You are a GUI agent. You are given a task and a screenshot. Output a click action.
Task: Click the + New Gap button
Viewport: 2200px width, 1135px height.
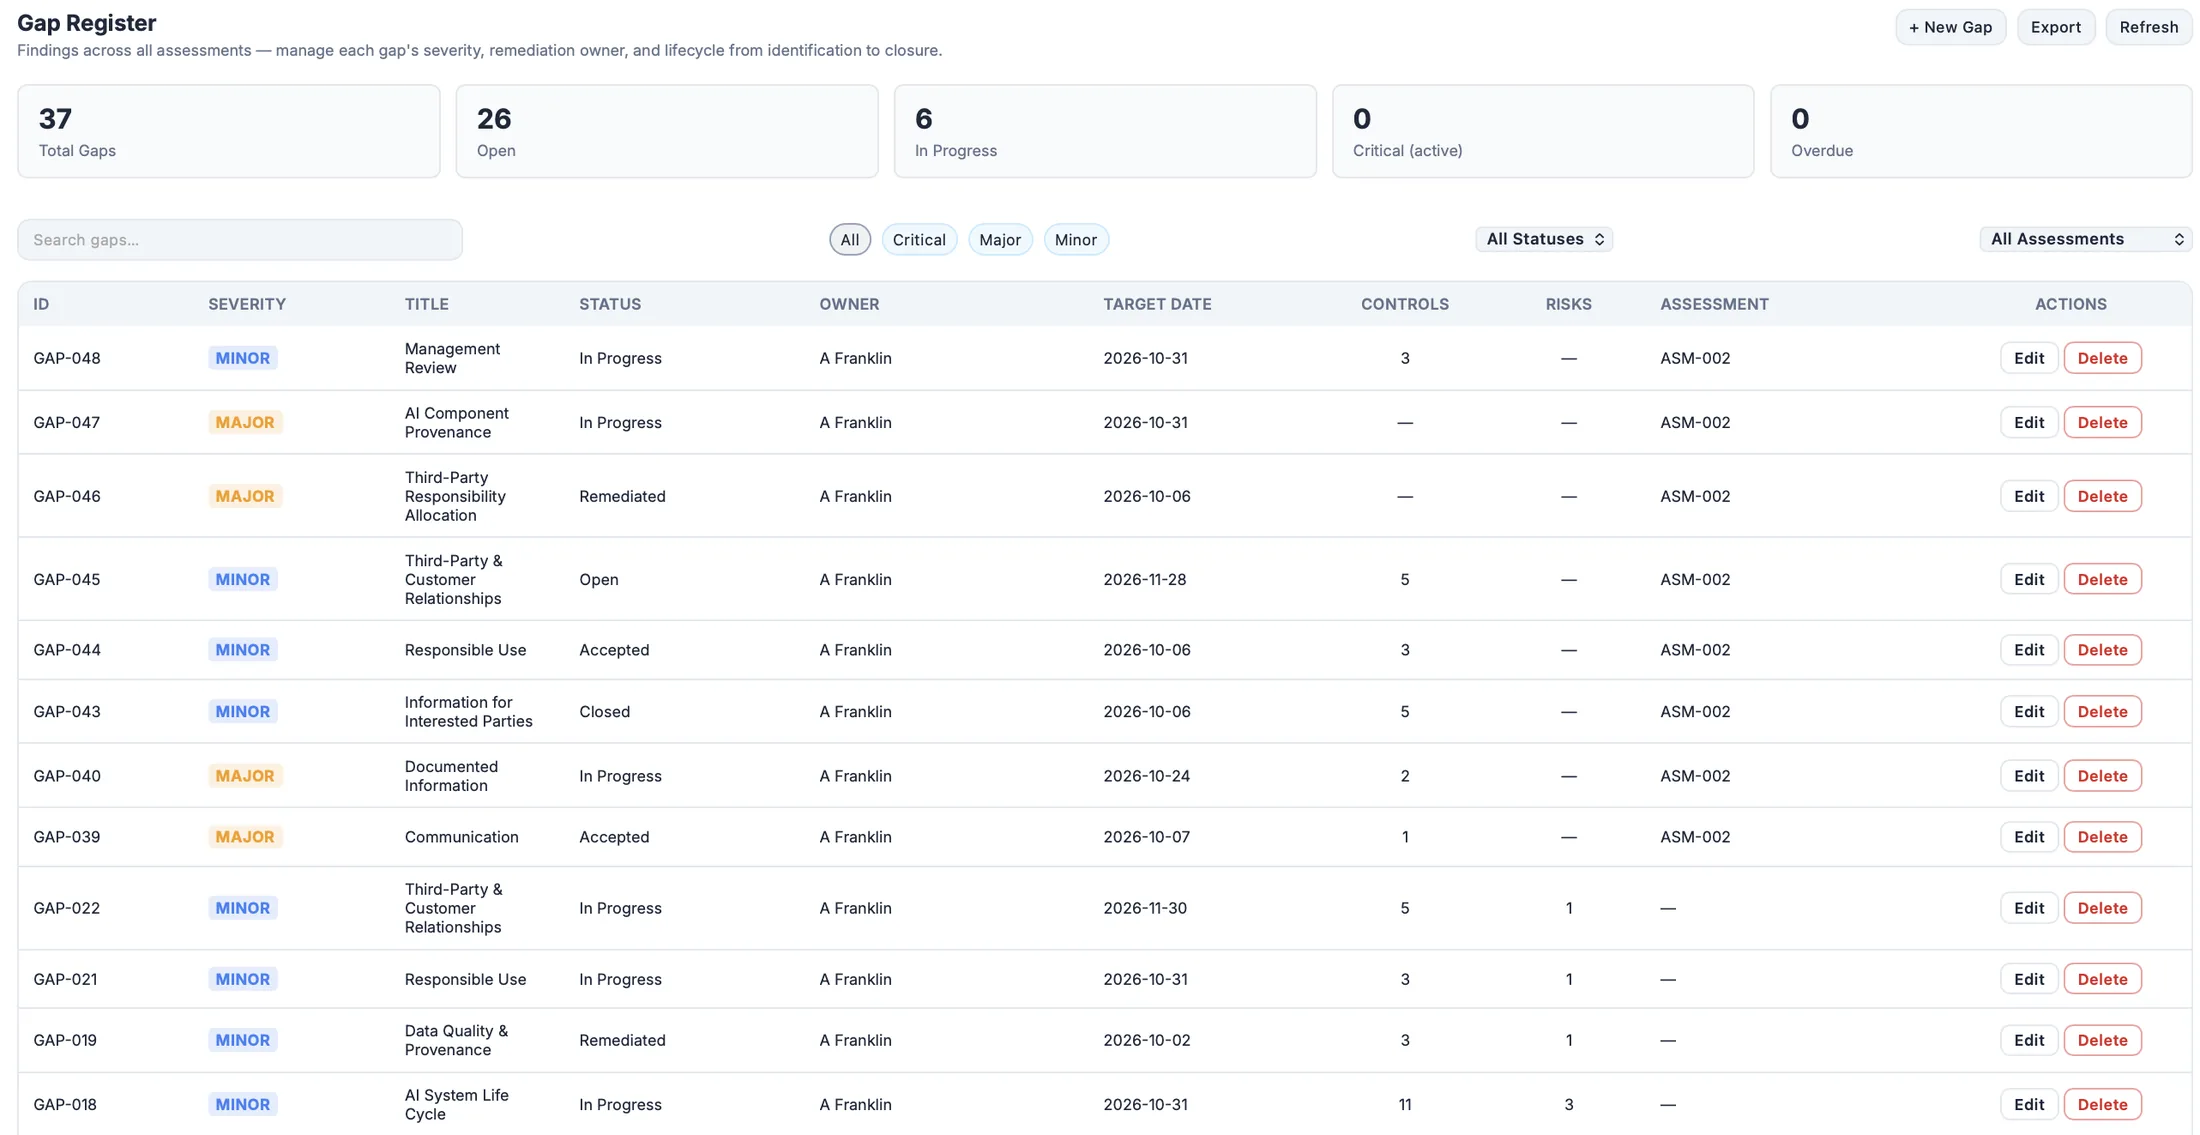click(1950, 27)
